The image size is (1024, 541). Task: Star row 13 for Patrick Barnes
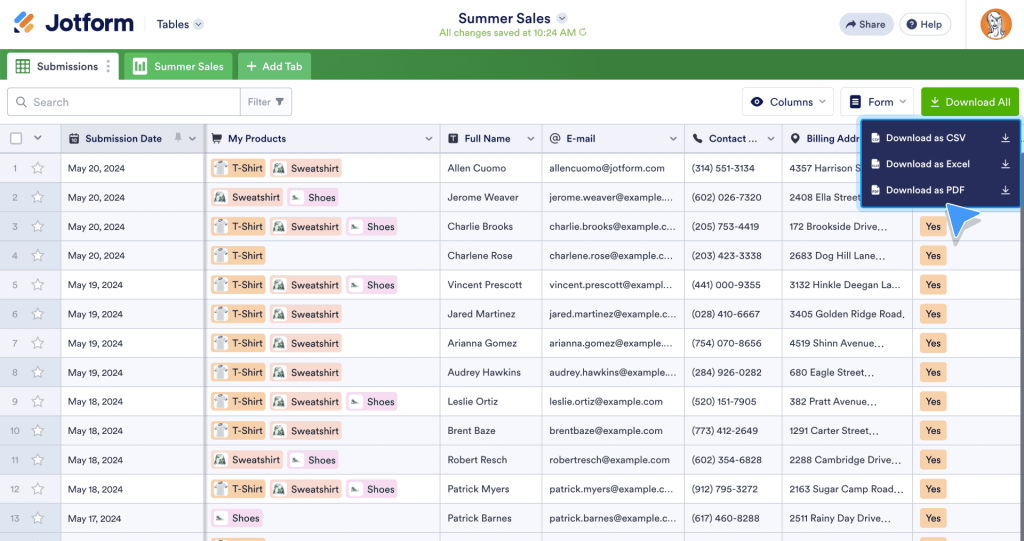pyautogui.click(x=38, y=518)
